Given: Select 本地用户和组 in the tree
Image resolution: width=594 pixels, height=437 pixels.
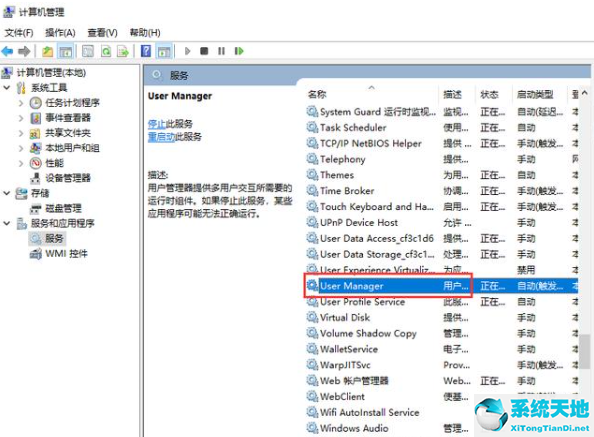Looking at the screenshot, I should (72, 148).
